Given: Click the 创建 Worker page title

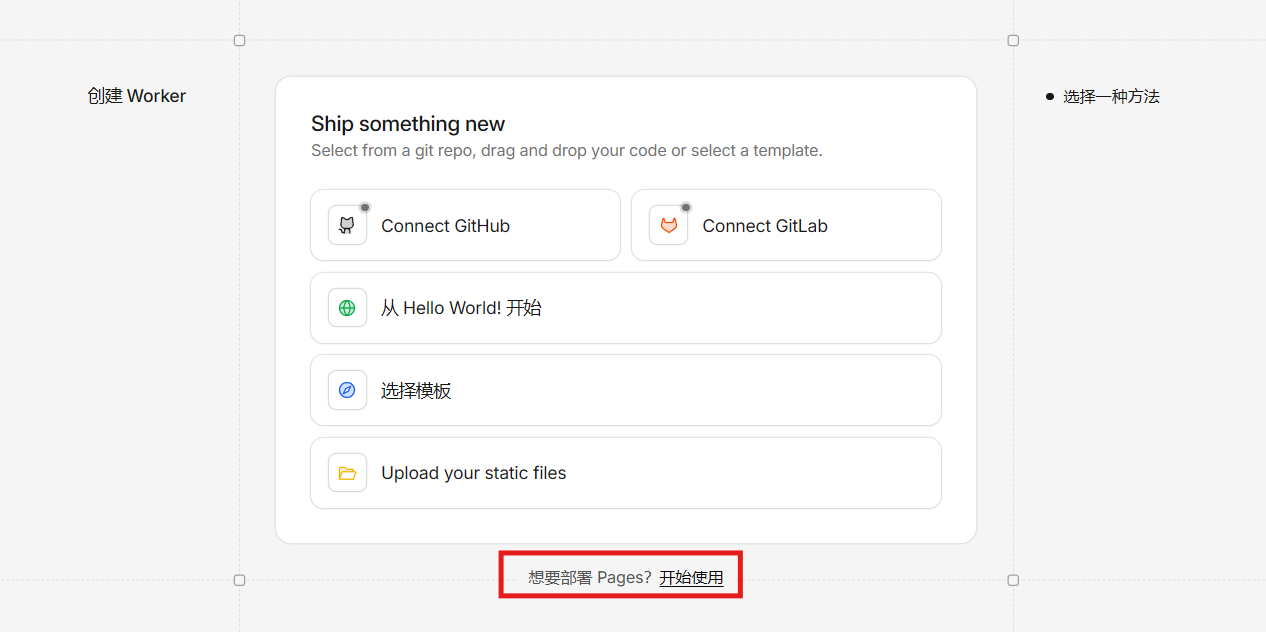Looking at the screenshot, I should [136, 96].
